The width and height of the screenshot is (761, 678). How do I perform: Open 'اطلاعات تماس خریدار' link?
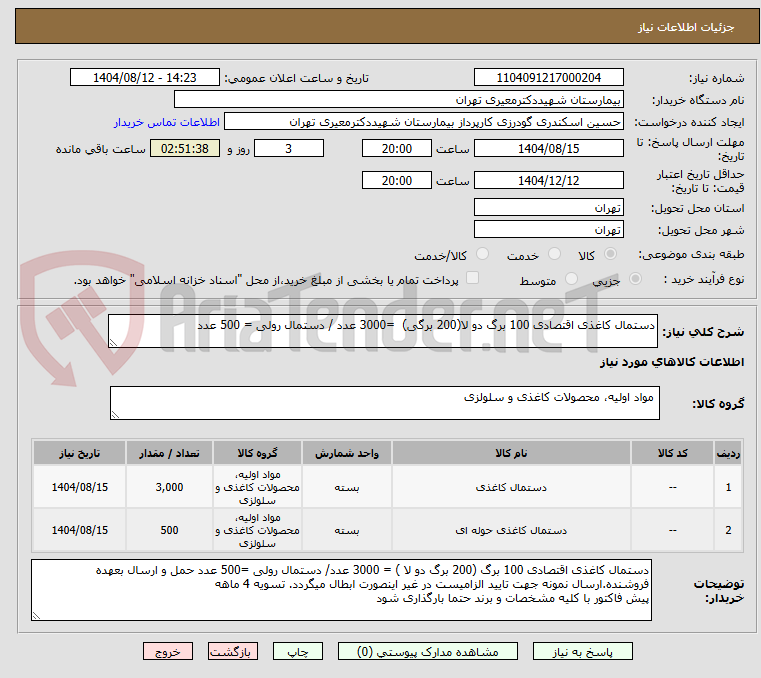pos(167,122)
